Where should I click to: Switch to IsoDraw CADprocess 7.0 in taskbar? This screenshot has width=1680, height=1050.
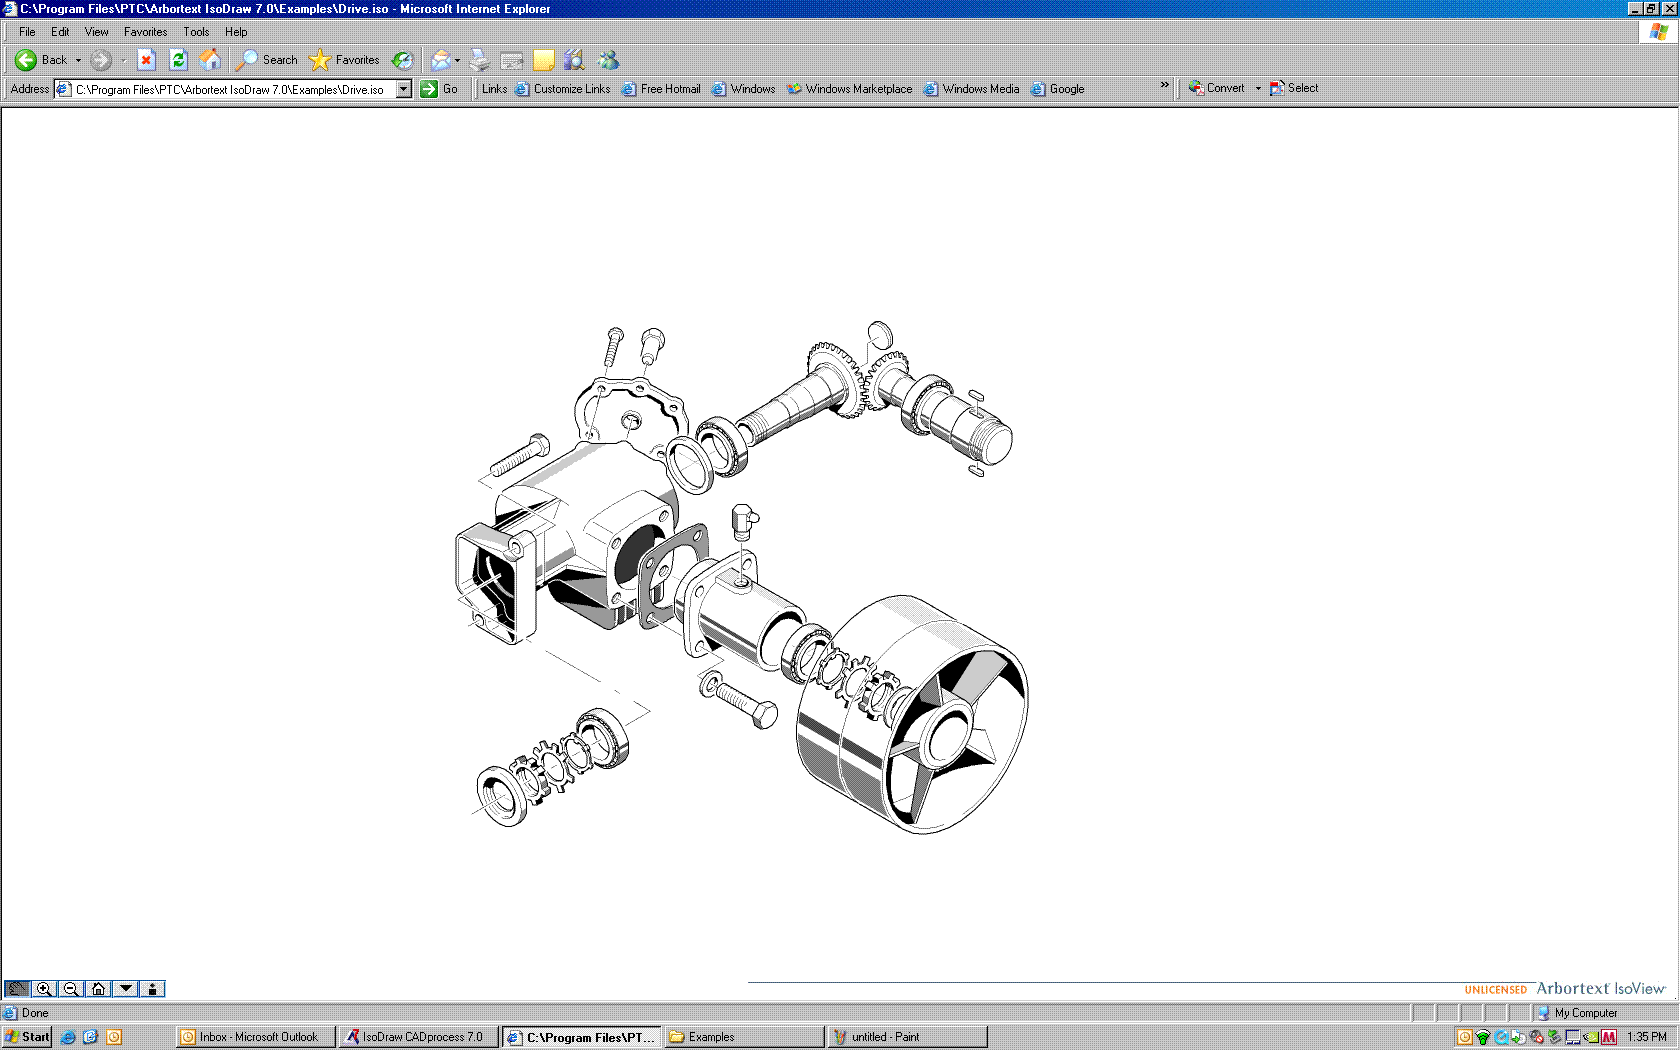[x=418, y=1037]
